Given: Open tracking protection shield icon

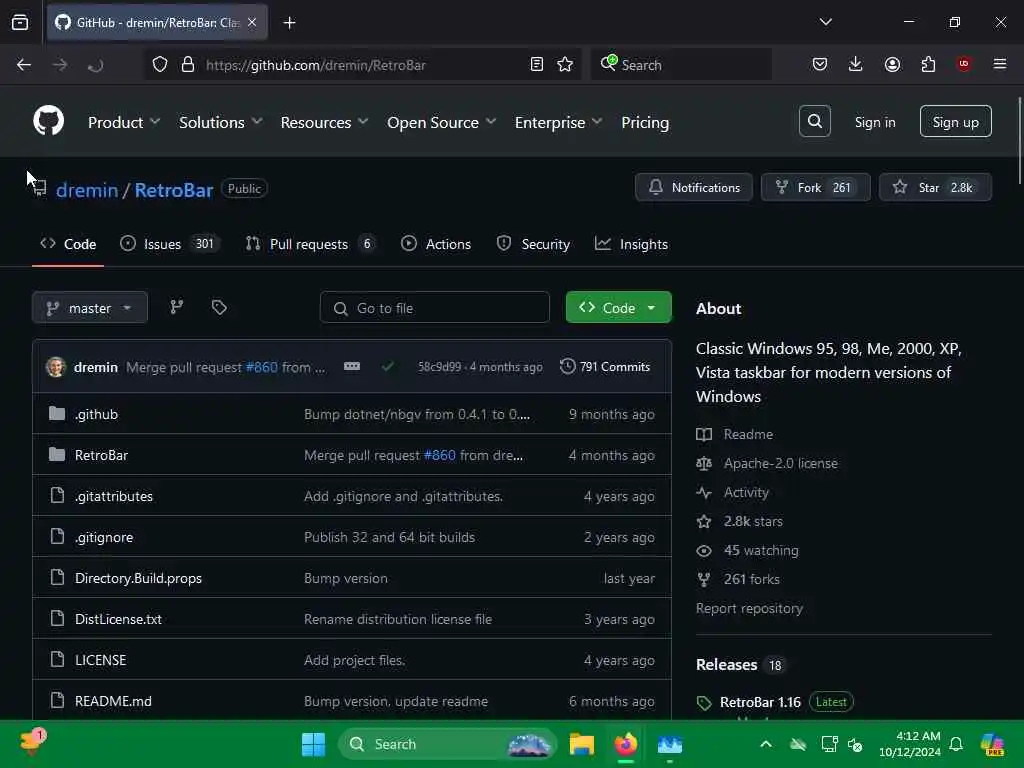Looking at the screenshot, I should (160, 64).
